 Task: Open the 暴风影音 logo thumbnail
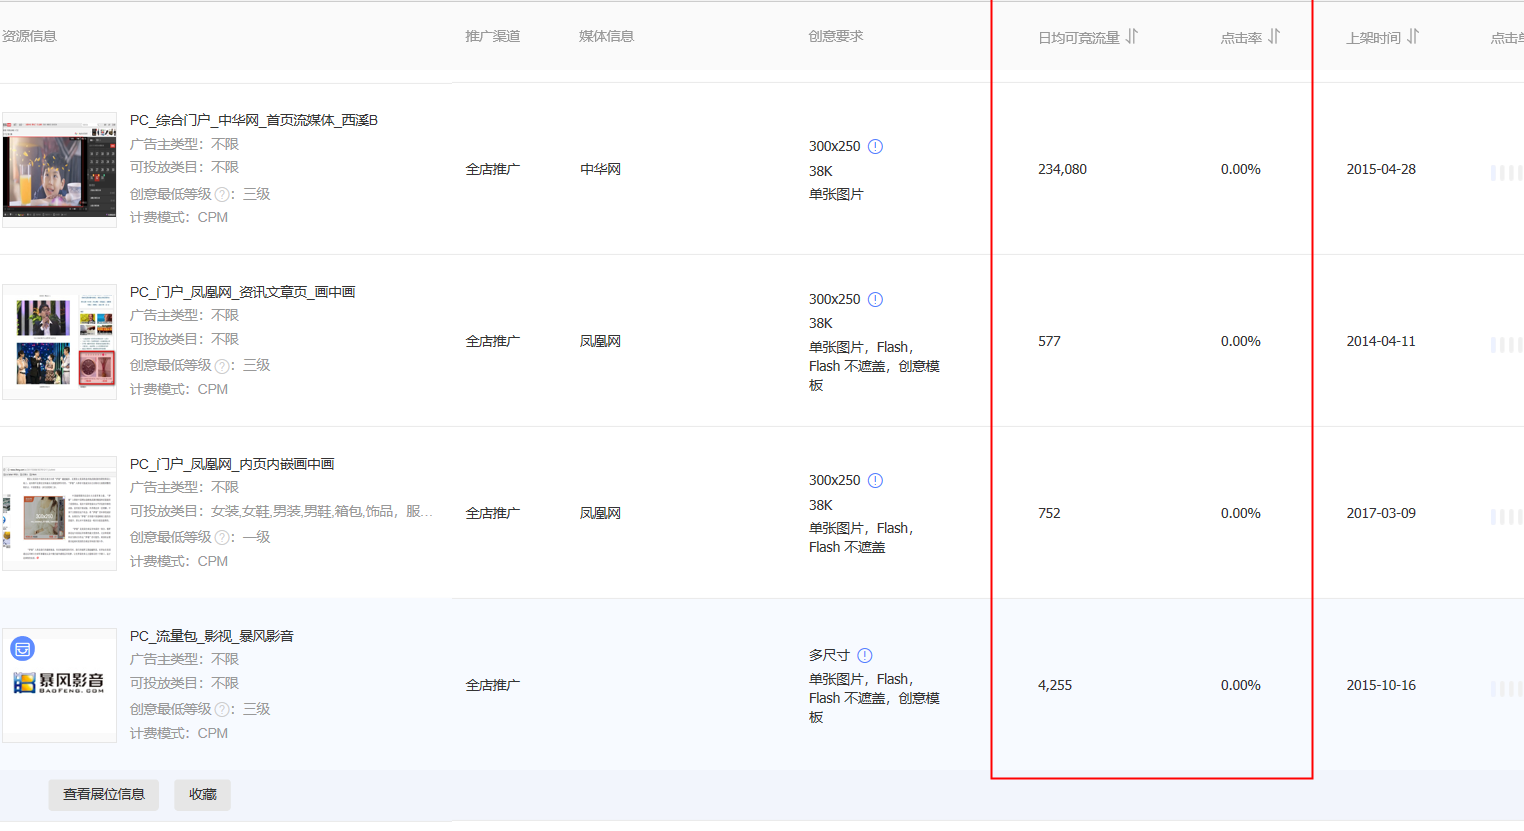coord(59,686)
